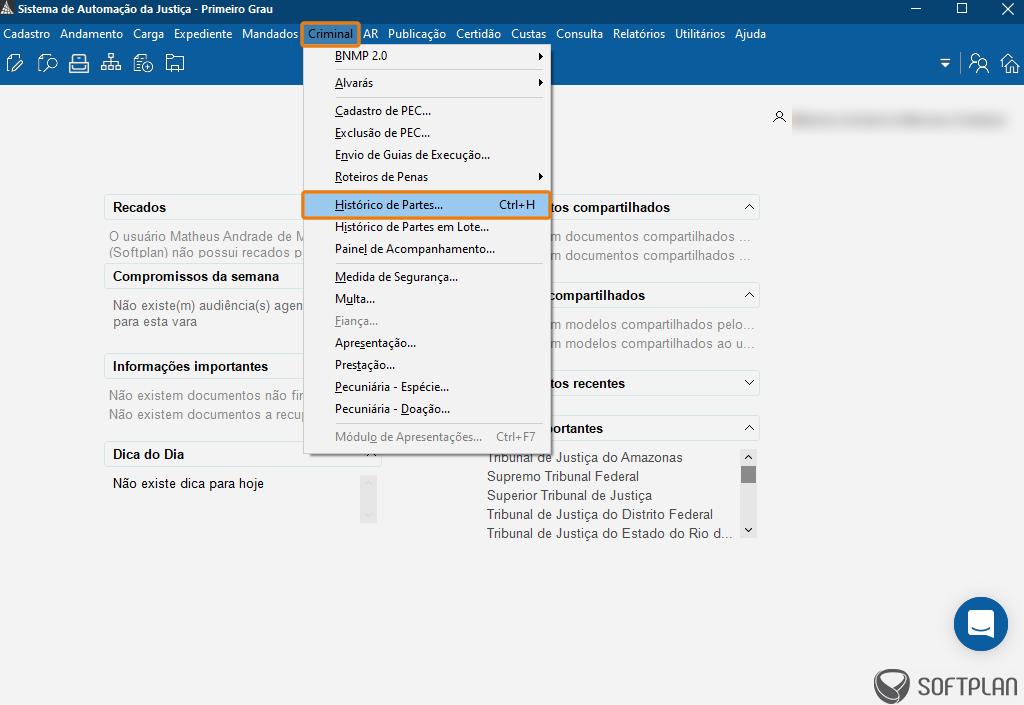Select Exclusão de PEC menu entry
The width and height of the screenshot is (1024, 705).
click(x=428, y=133)
